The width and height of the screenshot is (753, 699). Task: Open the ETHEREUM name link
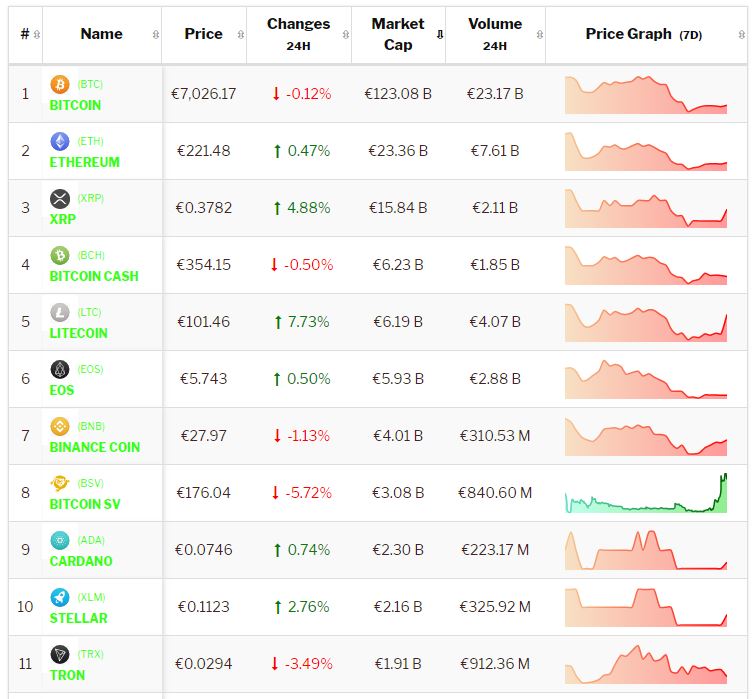[x=84, y=162]
